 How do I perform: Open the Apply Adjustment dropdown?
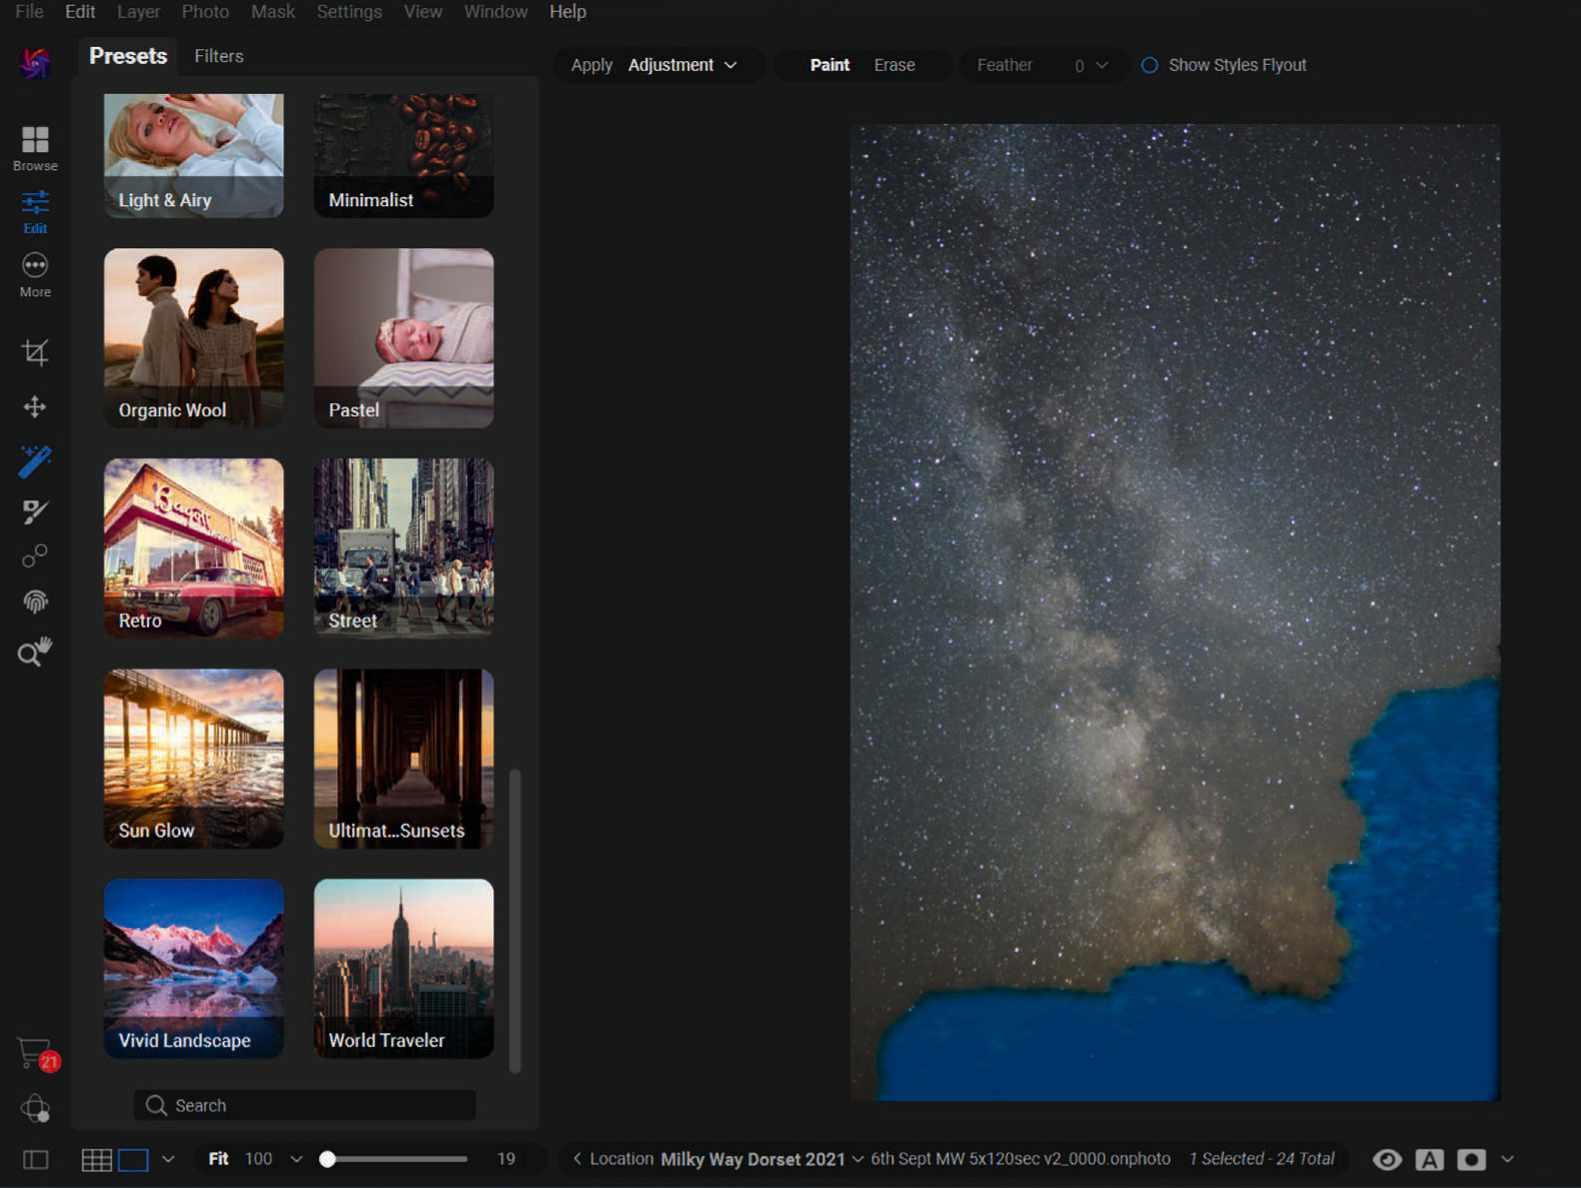pos(683,65)
